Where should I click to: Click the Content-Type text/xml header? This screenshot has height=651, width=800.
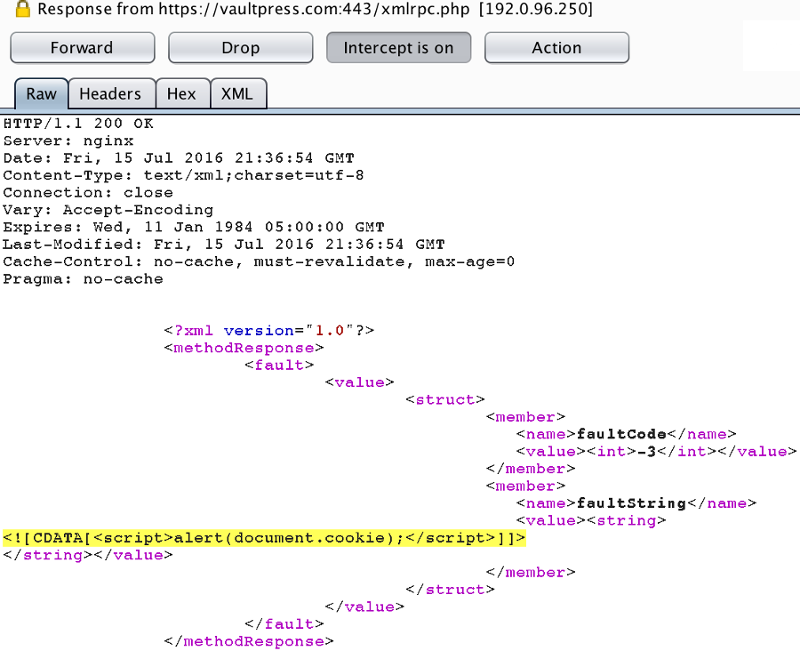point(183,176)
